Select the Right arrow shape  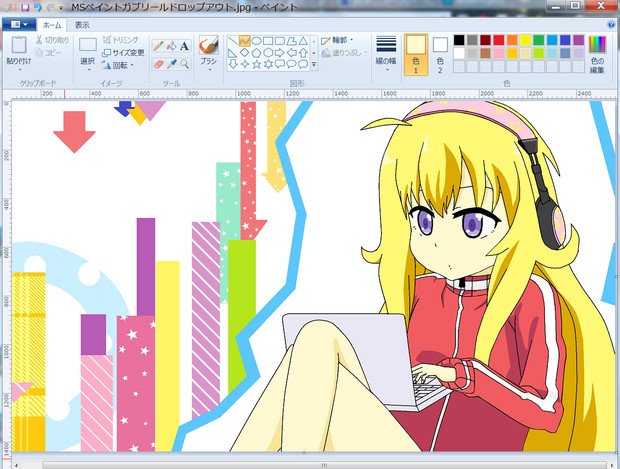pyautogui.click(x=280, y=52)
